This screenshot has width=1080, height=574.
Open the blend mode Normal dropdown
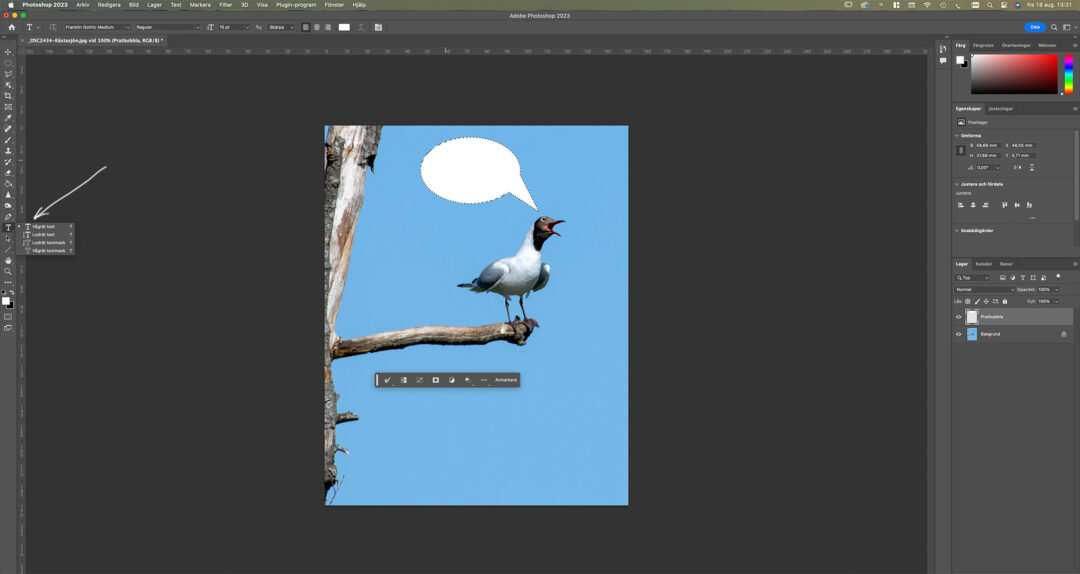pyautogui.click(x=984, y=289)
